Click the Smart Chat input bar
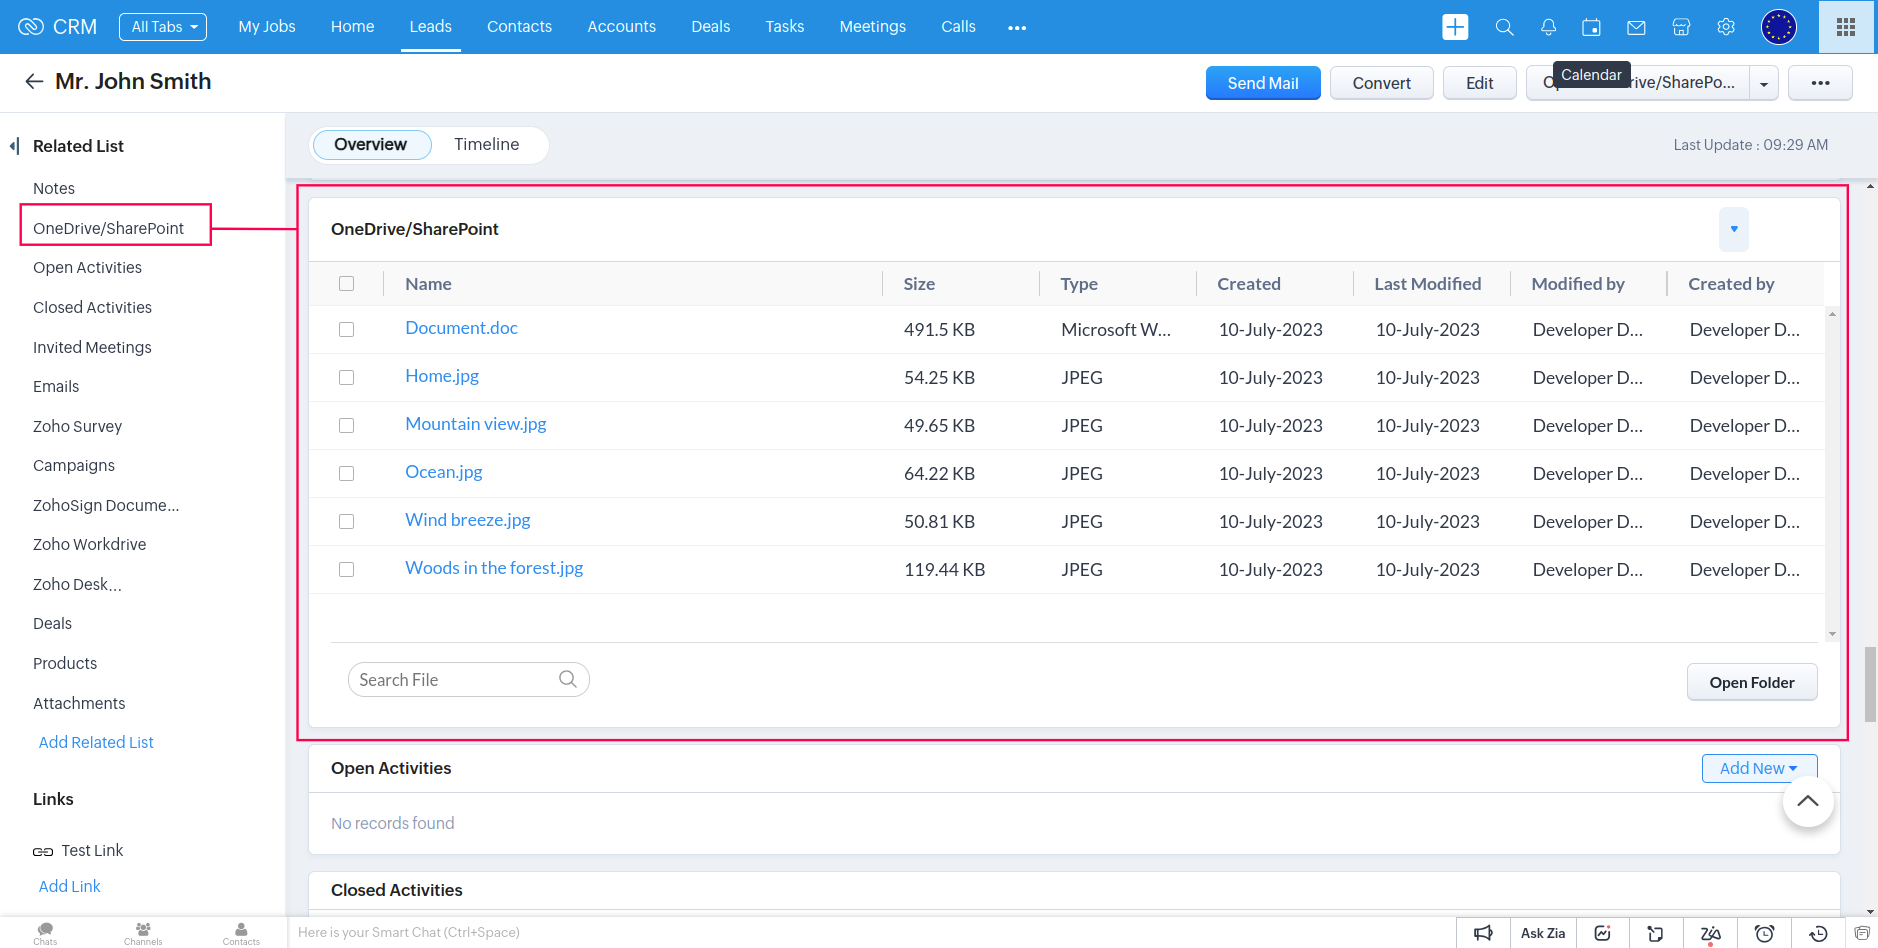1878x948 pixels. point(871,933)
